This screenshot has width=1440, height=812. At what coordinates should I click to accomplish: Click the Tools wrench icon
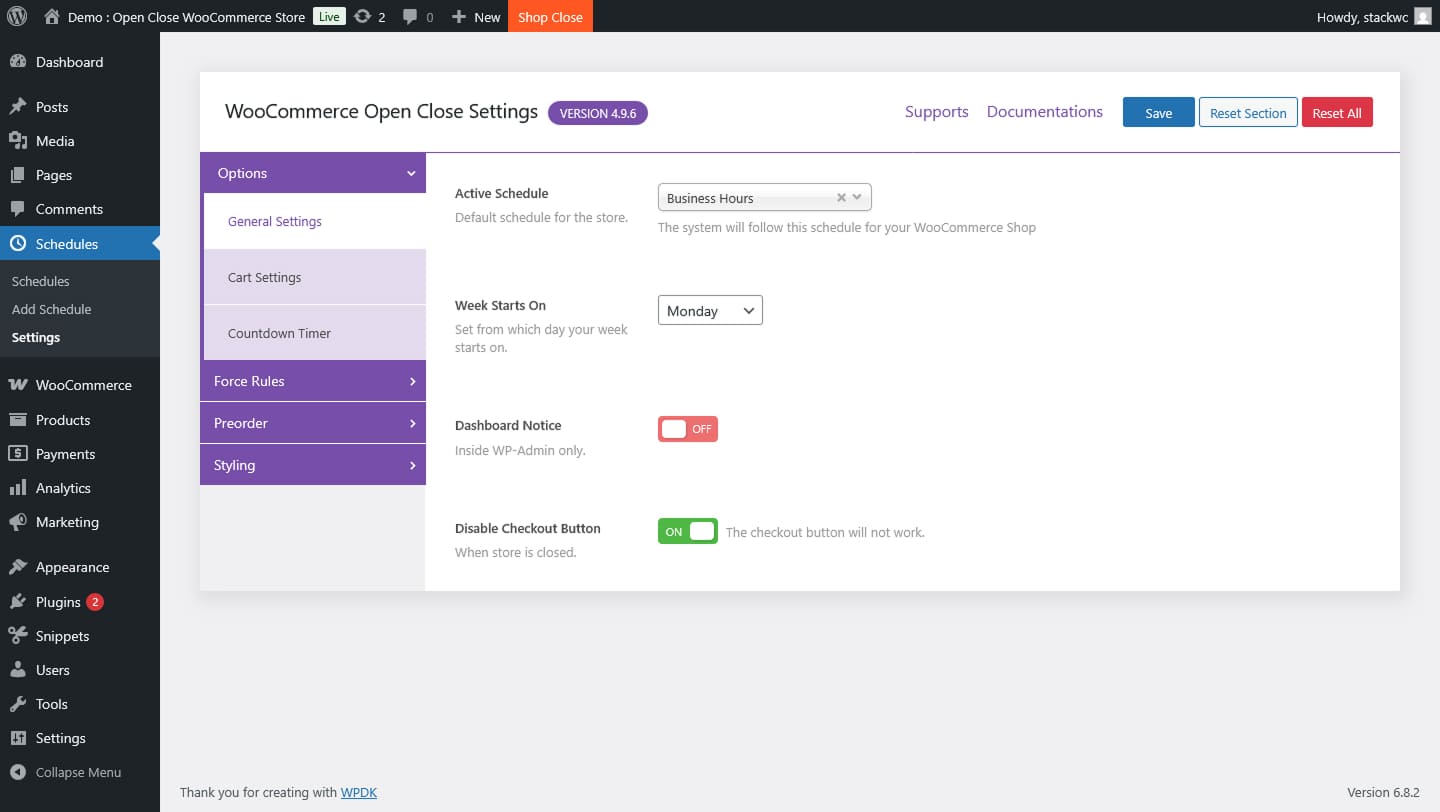(x=17, y=704)
